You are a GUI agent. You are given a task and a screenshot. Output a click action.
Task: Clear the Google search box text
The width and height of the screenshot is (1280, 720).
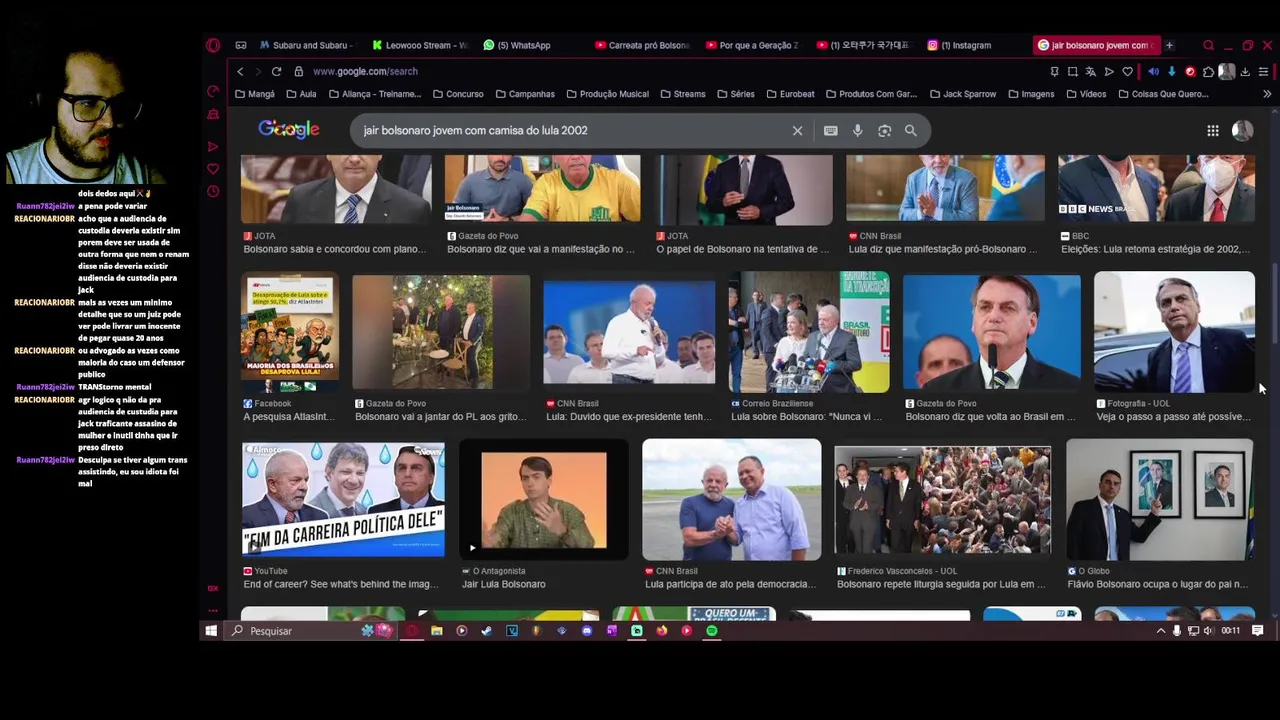797,131
